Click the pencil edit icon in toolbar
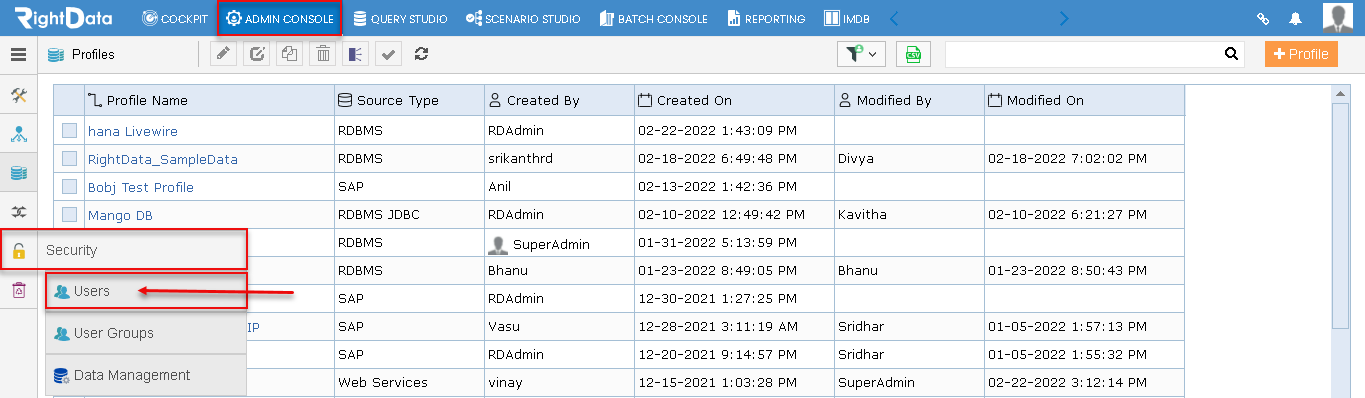This screenshot has width=1365, height=398. coord(224,55)
